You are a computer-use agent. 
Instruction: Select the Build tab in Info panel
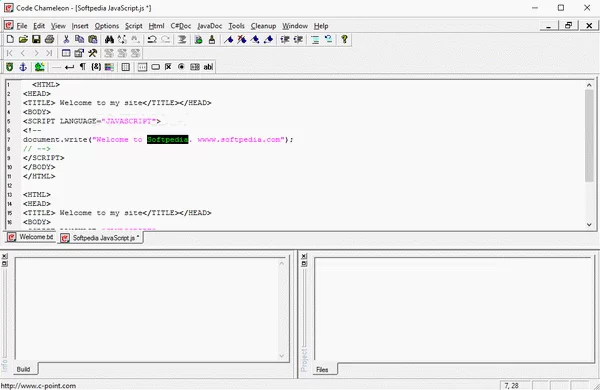(24, 369)
